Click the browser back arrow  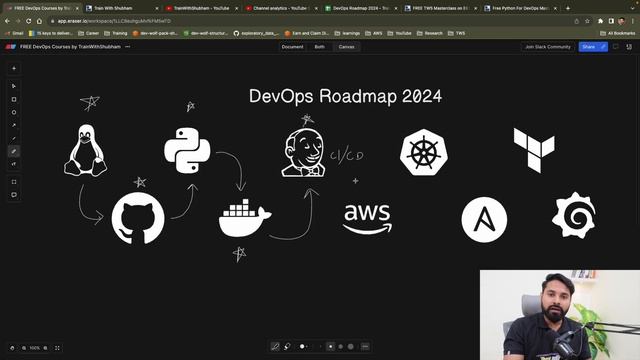7,21
